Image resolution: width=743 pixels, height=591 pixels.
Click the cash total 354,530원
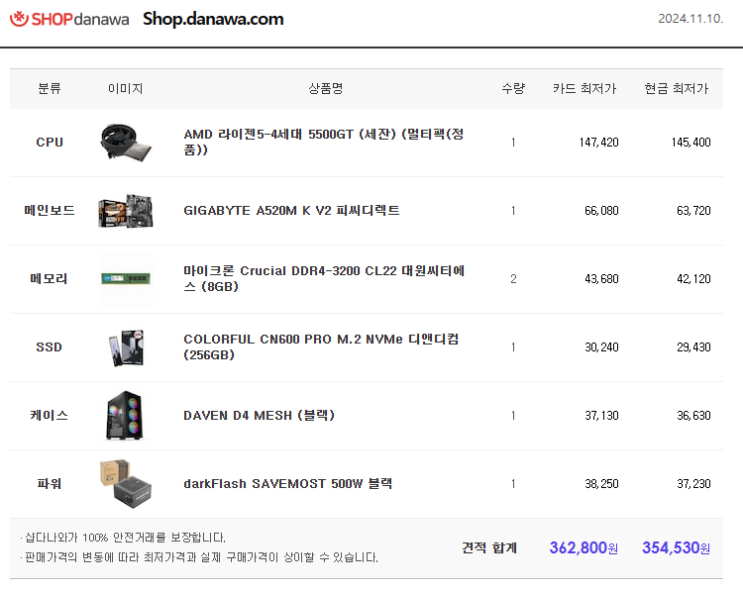676,548
